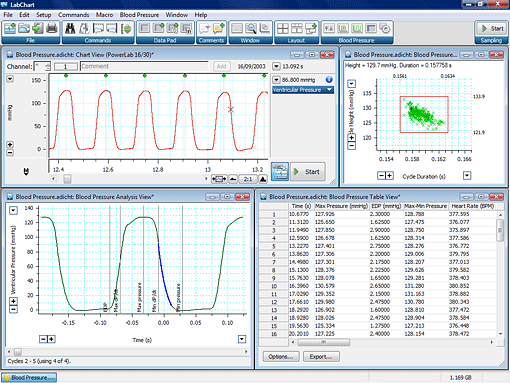This screenshot has width=510, height=383.
Task: Click the add comment icon with plus
Action: point(218,28)
